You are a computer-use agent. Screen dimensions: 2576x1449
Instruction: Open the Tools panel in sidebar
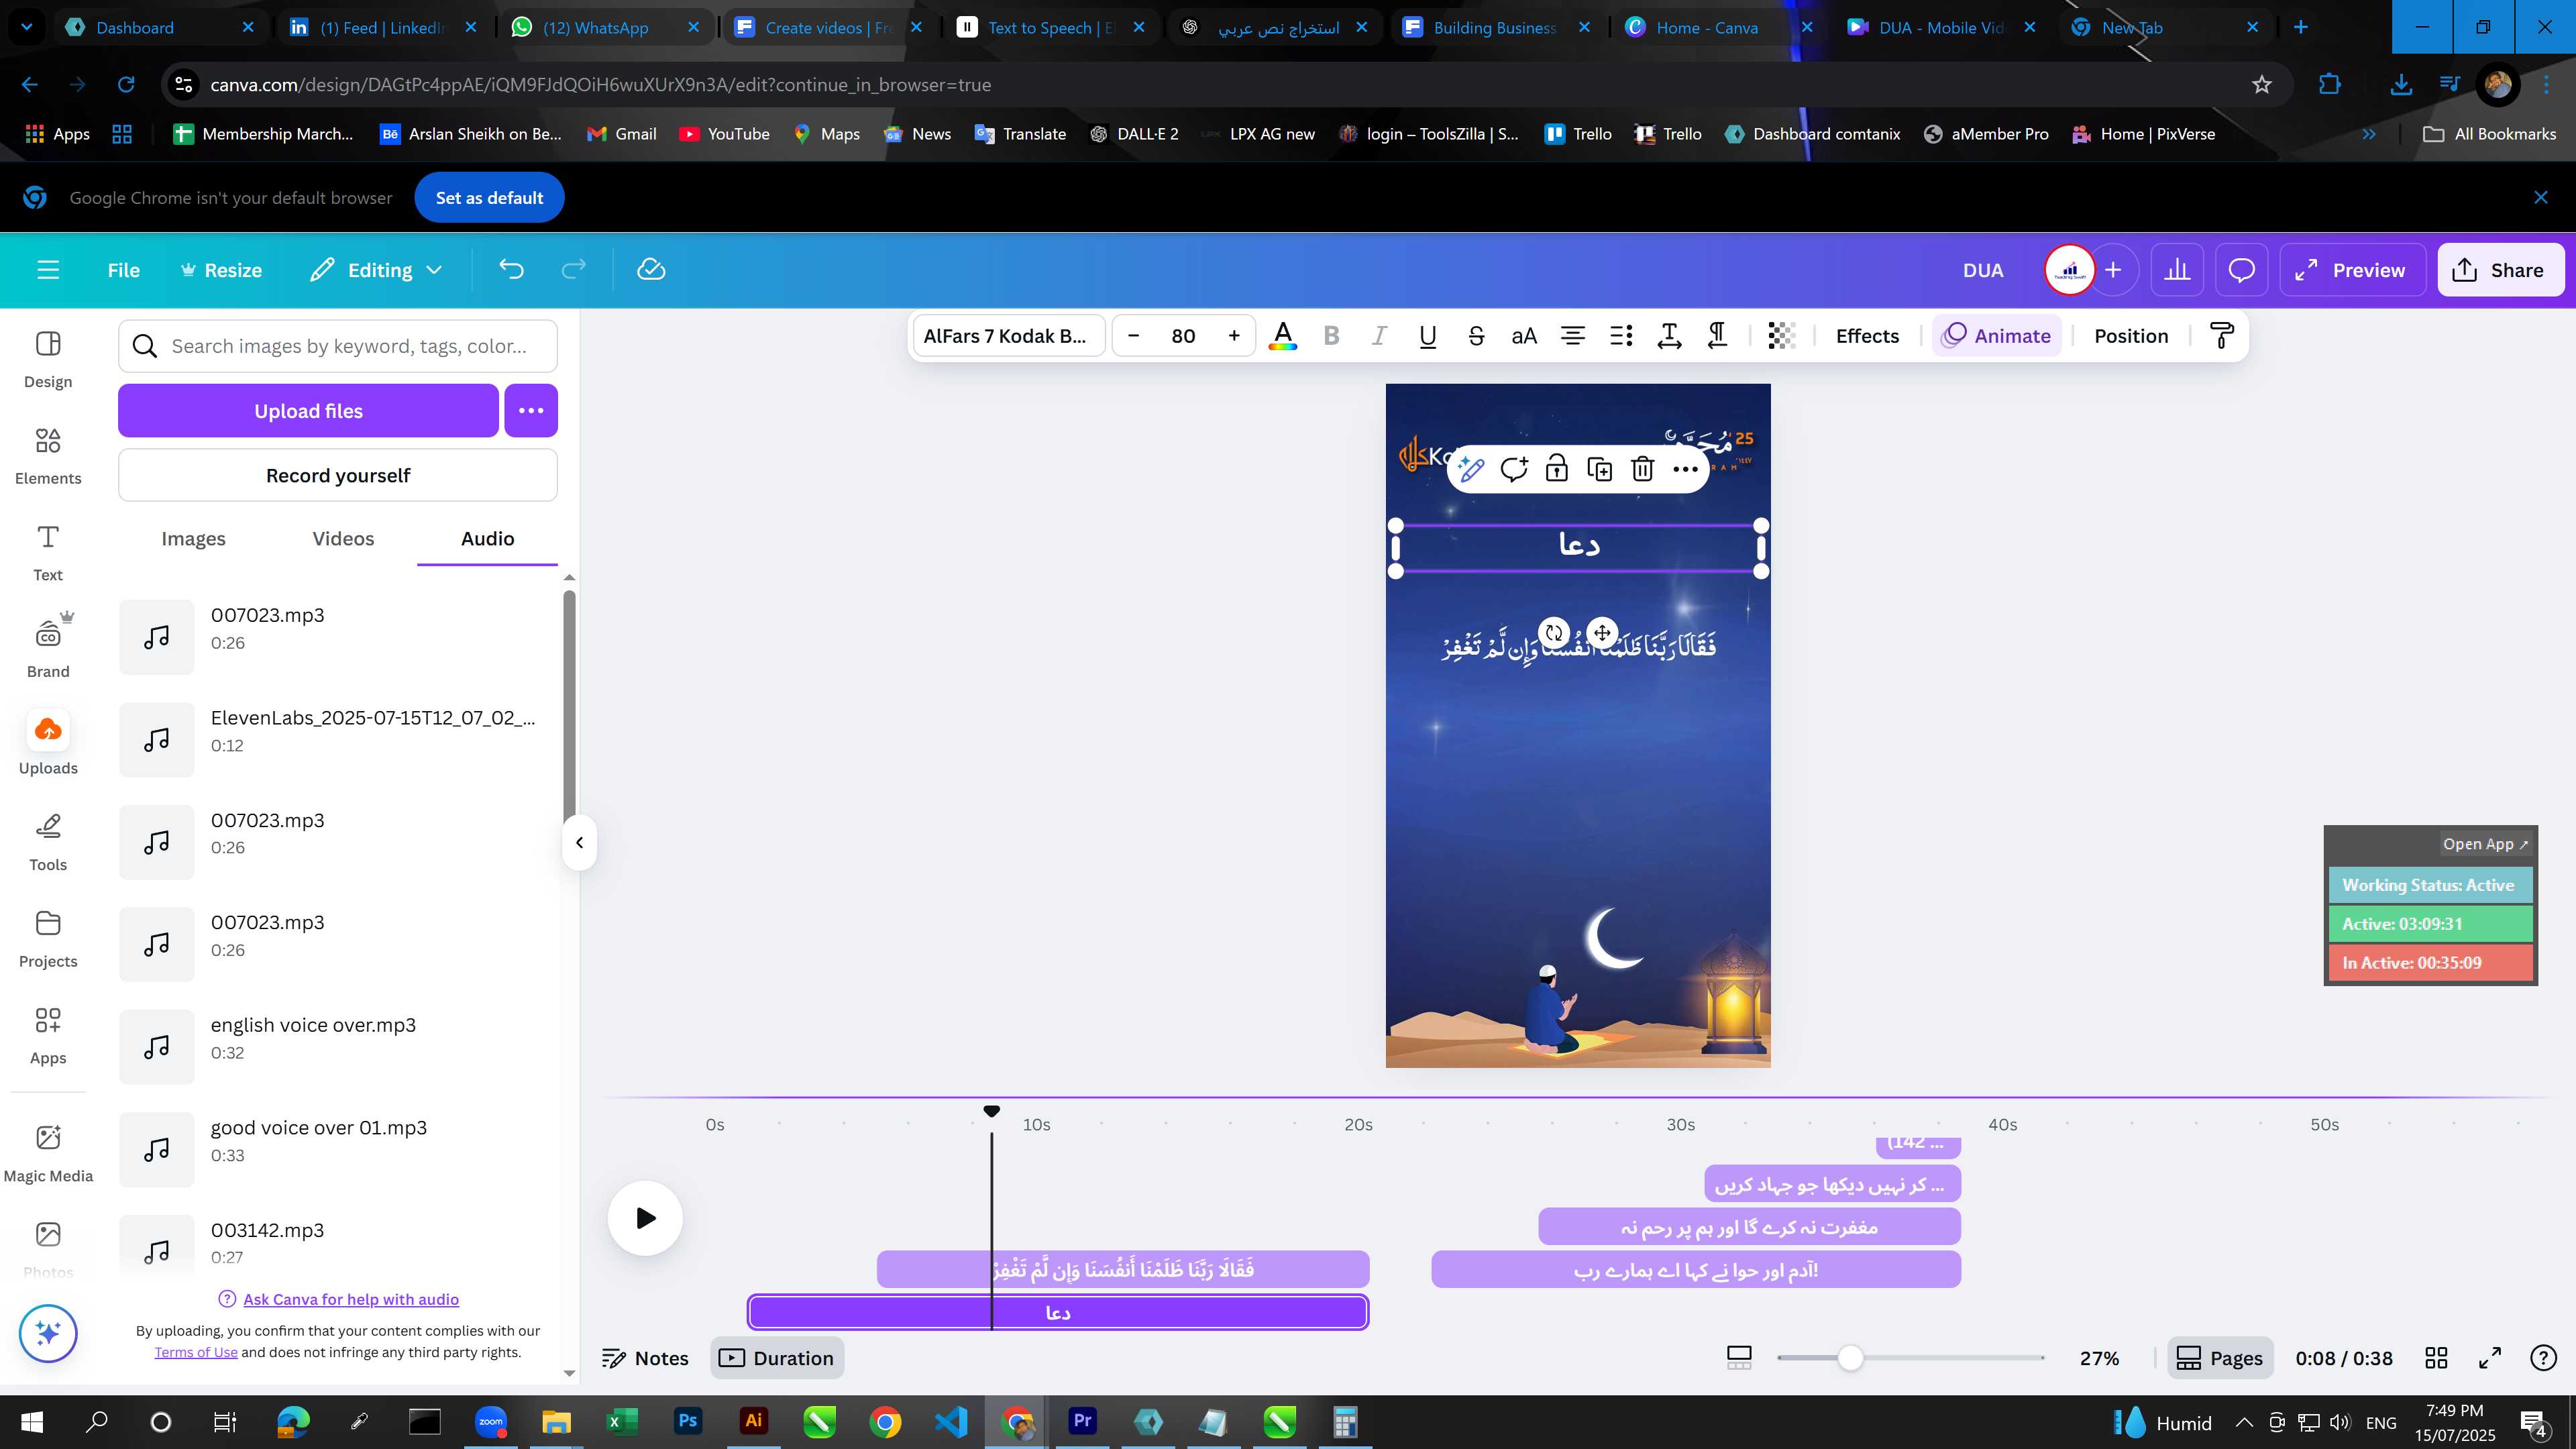pyautogui.click(x=48, y=843)
